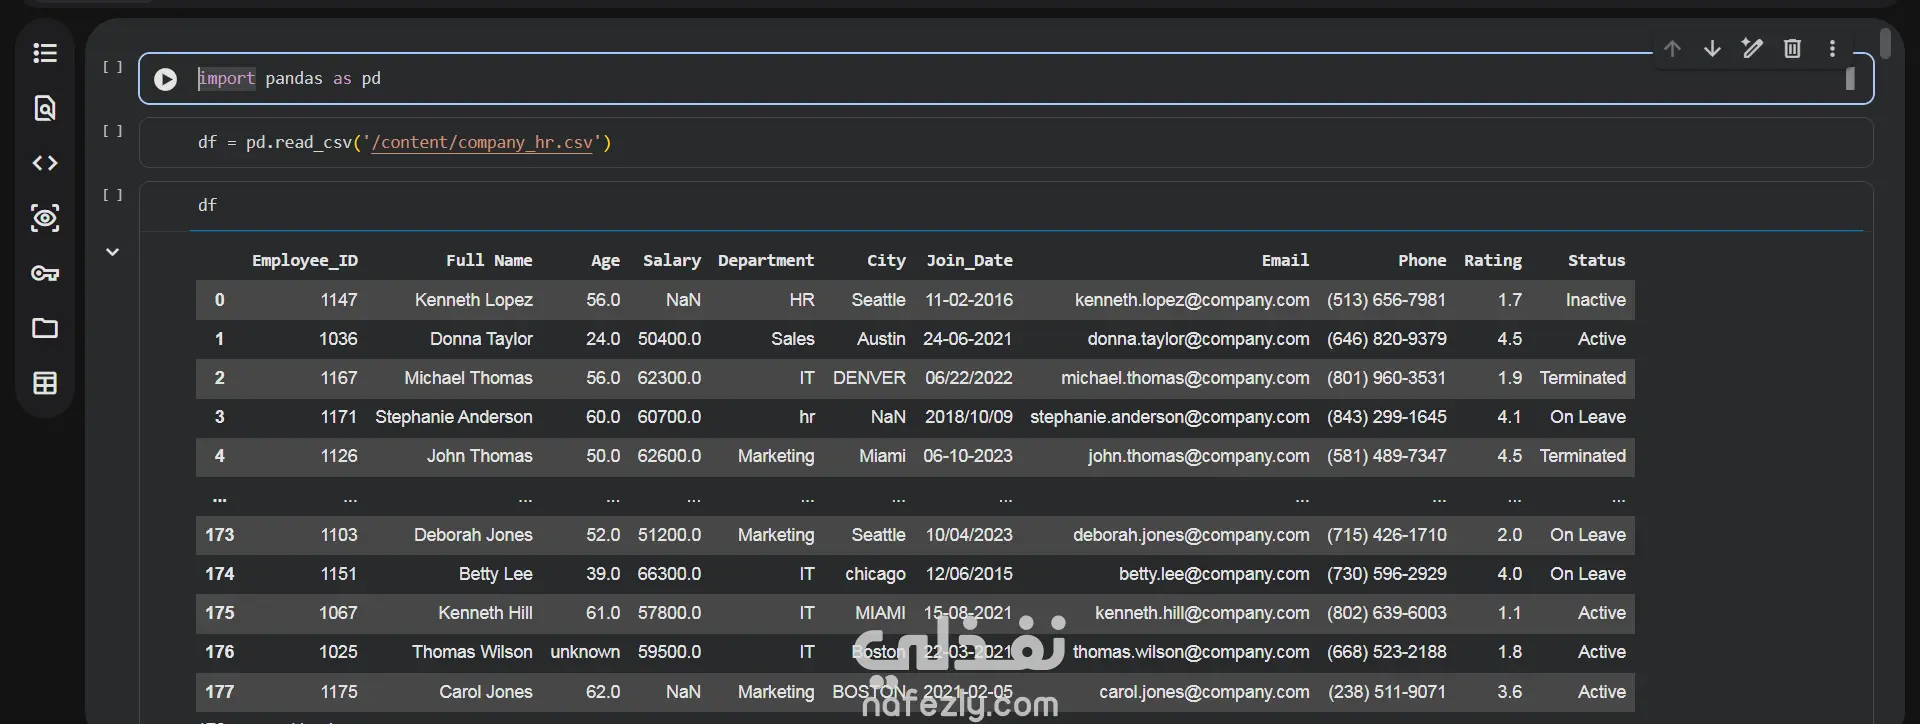Click carol.jones@company.com email cell
1920x724 pixels.
coord(1204,692)
